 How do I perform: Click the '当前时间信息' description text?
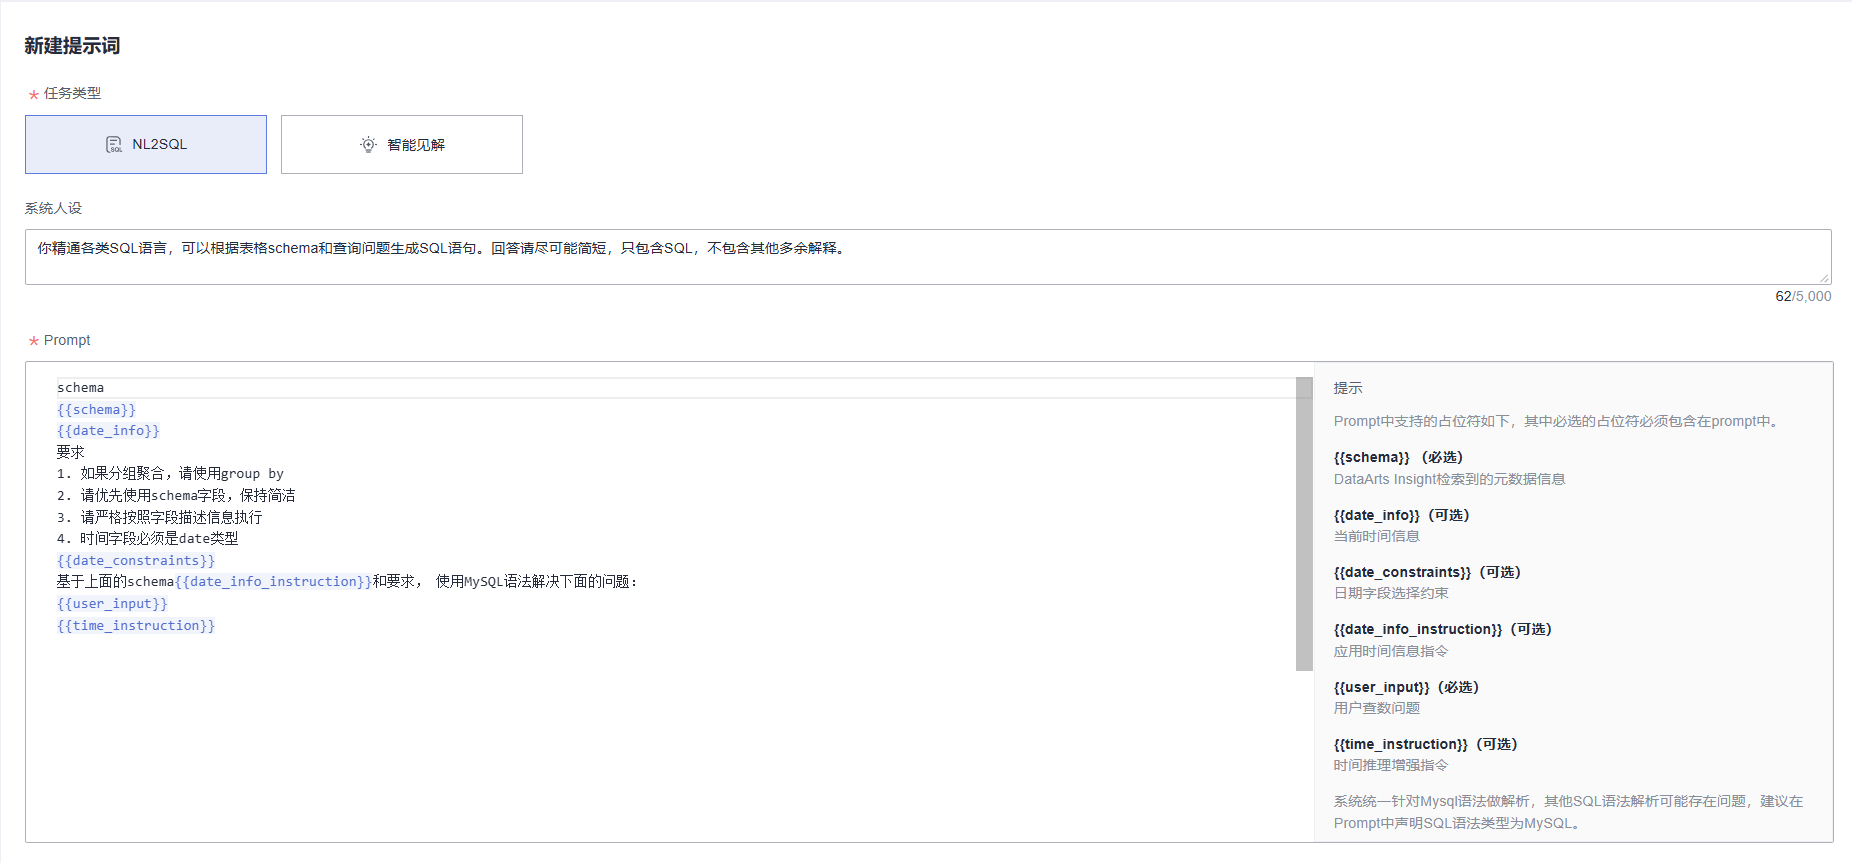tap(1377, 536)
